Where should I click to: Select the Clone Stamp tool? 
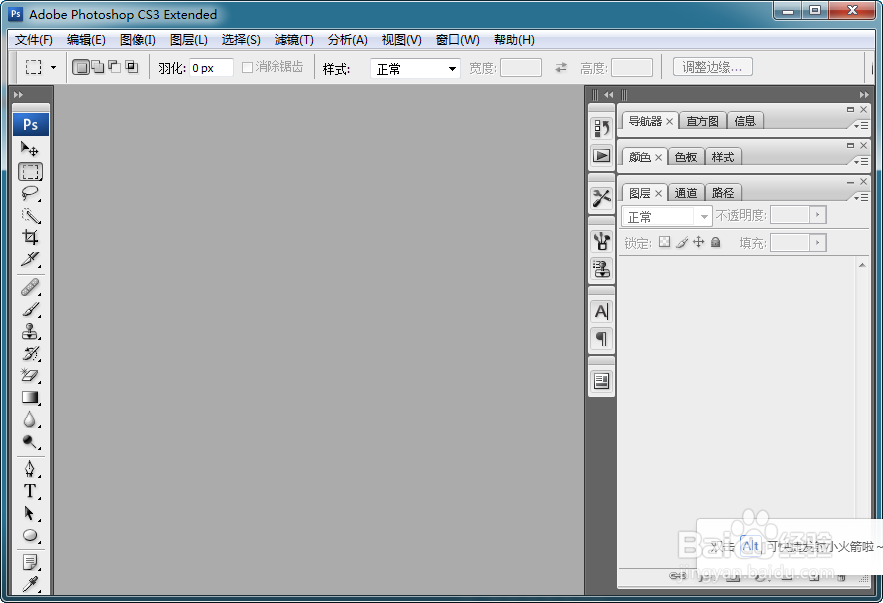(31, 332)
